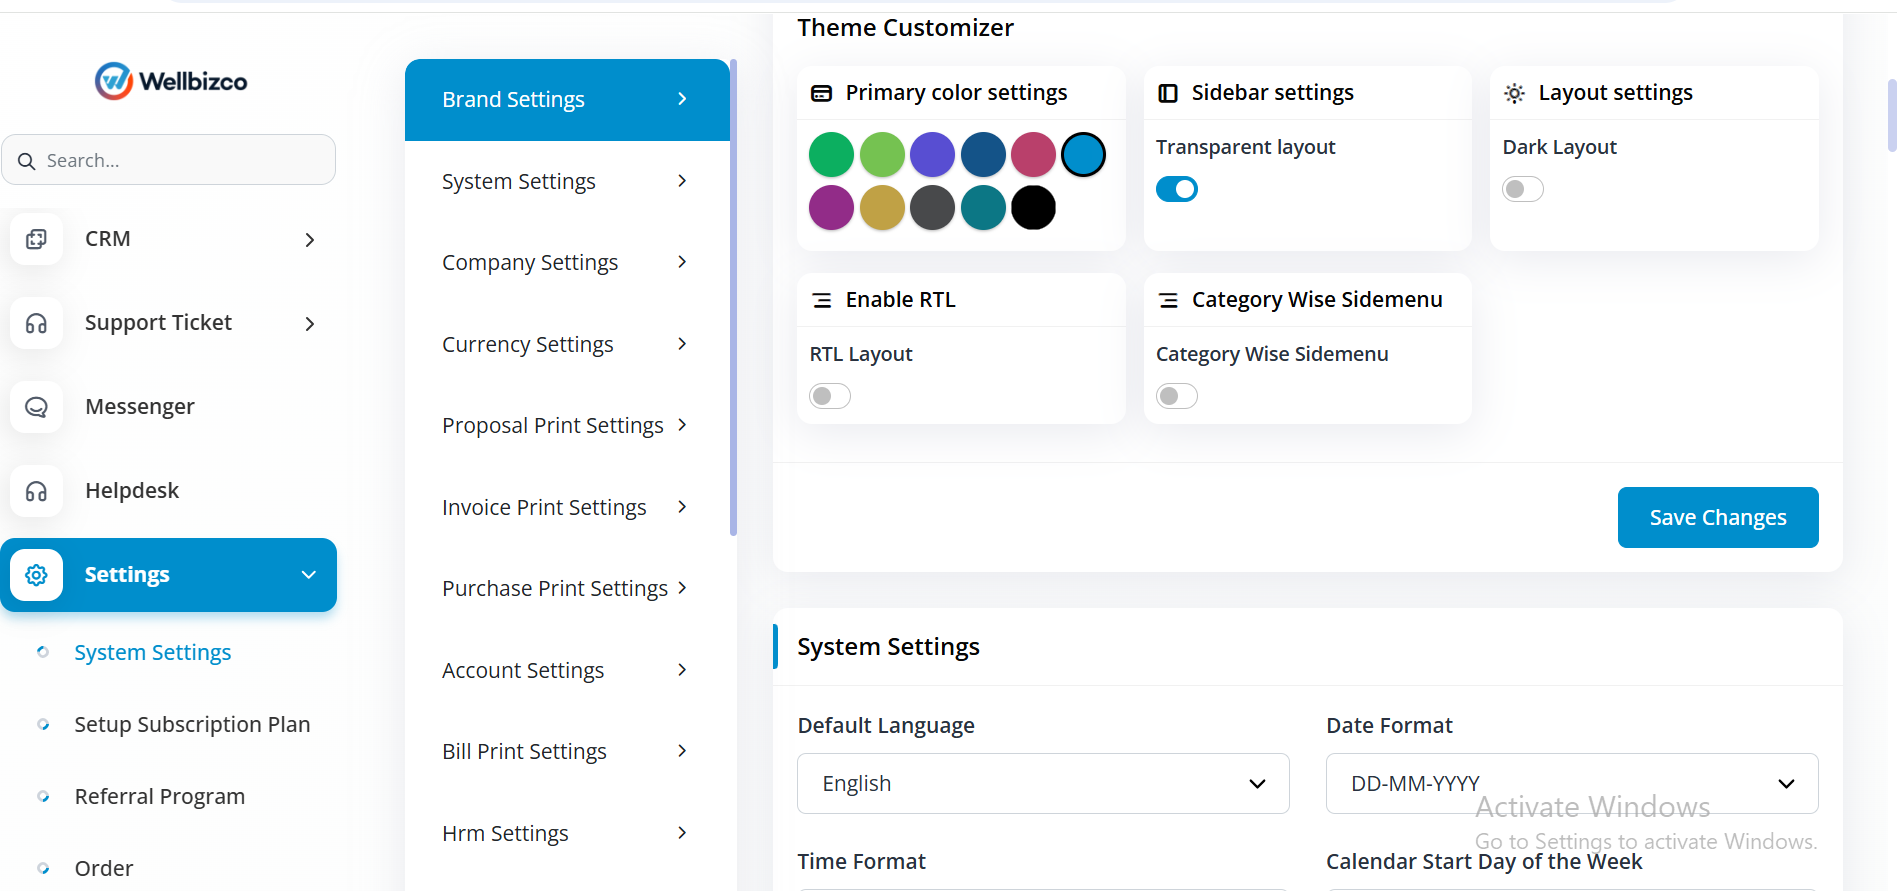Click arrow next to System Settings tab
Viewport: 1897px width, 891px height.
(x=682, y=181)
